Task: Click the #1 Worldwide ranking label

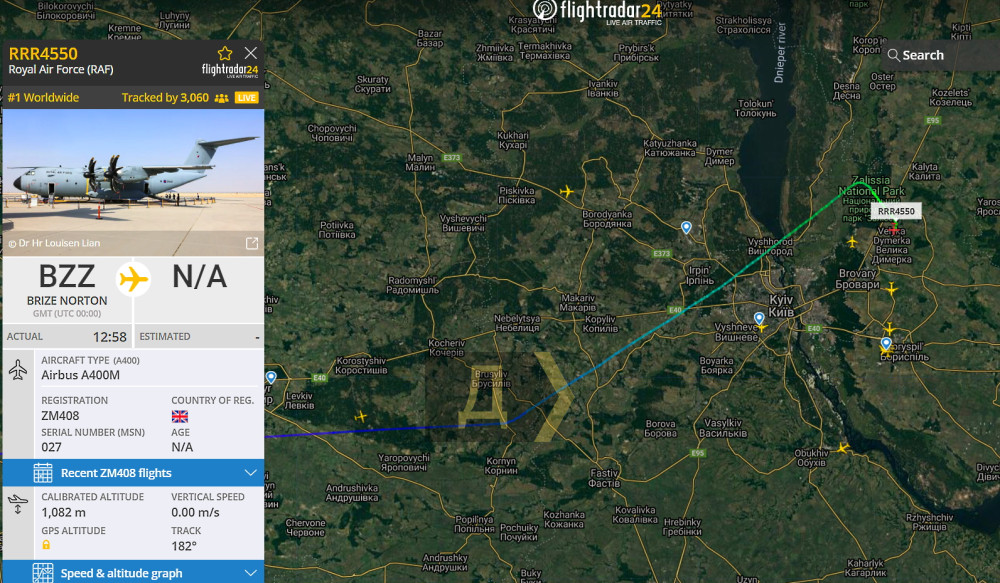Action: (43, 98)
